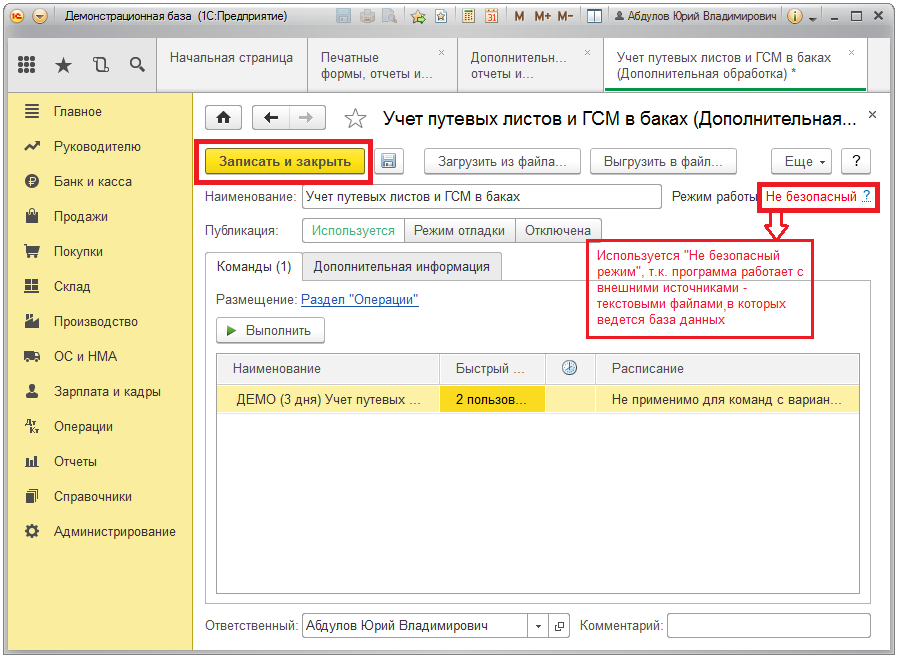Click the Выполнить button
Screen dimensions: 898x658
270,330
